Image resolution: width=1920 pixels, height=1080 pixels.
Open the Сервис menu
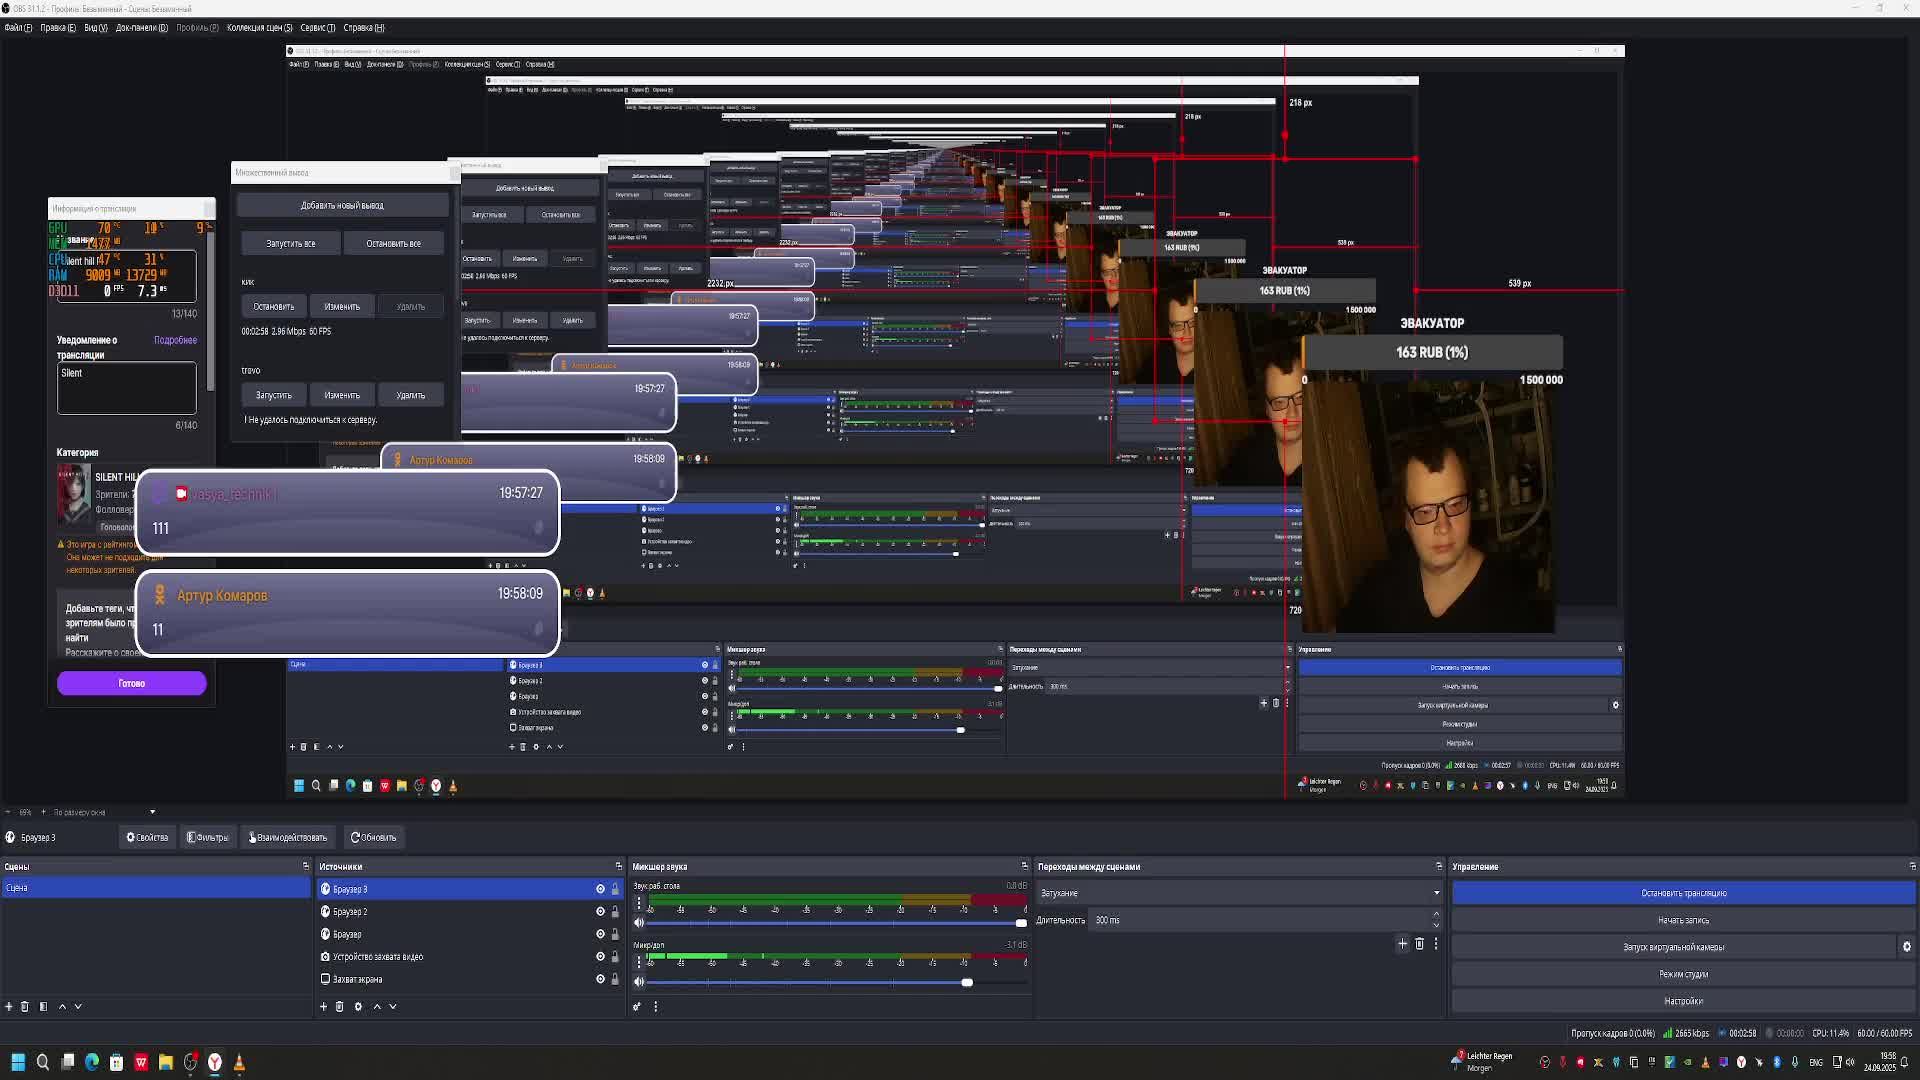click(x=317, y=28)
